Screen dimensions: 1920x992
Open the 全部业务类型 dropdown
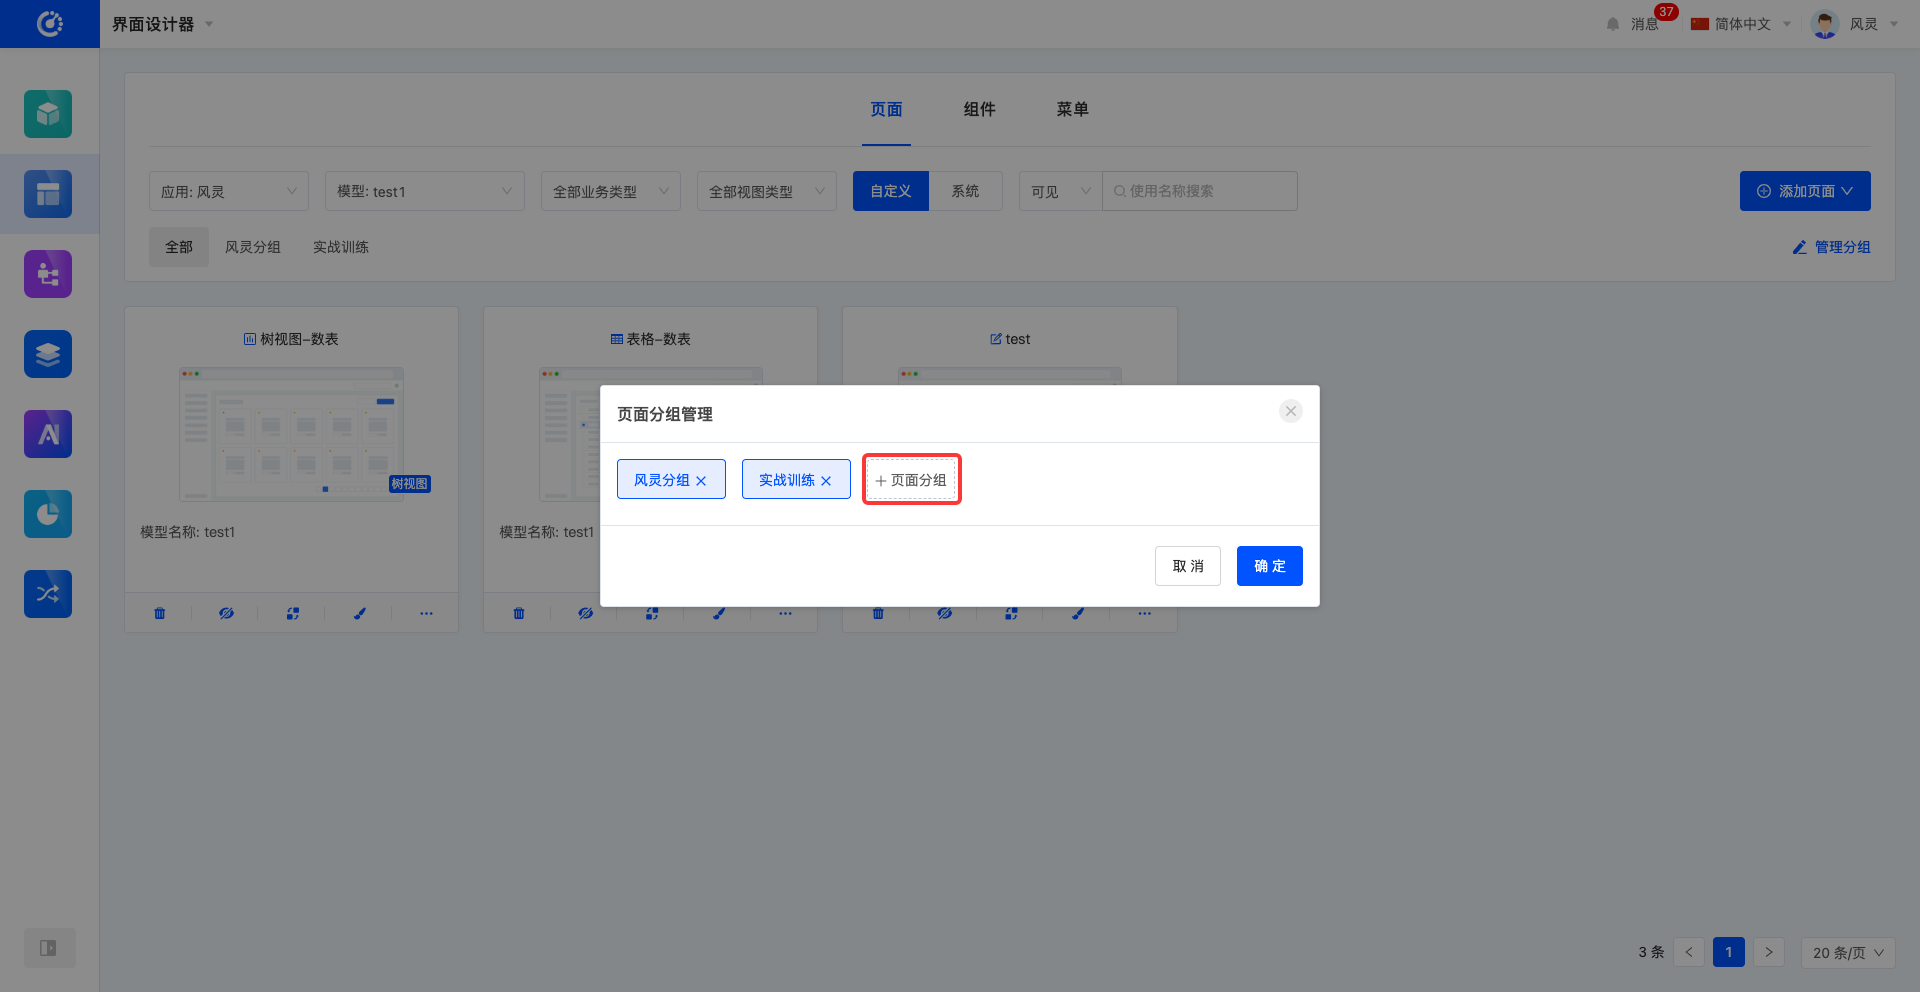[610, 191]
